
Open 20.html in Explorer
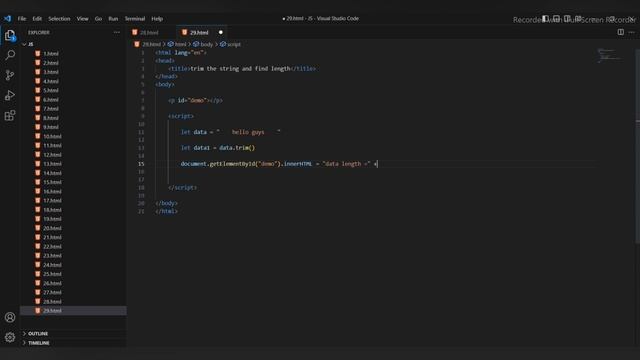tap(52, 228)
